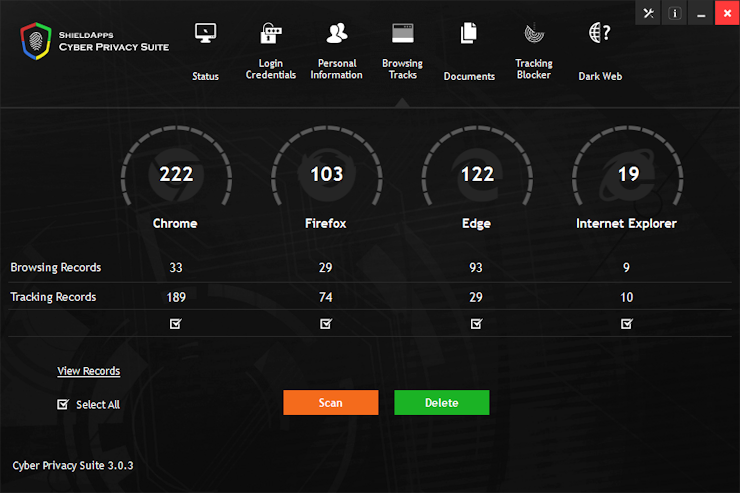Close the Cyber Privacy Suite window

pos(727,13)
